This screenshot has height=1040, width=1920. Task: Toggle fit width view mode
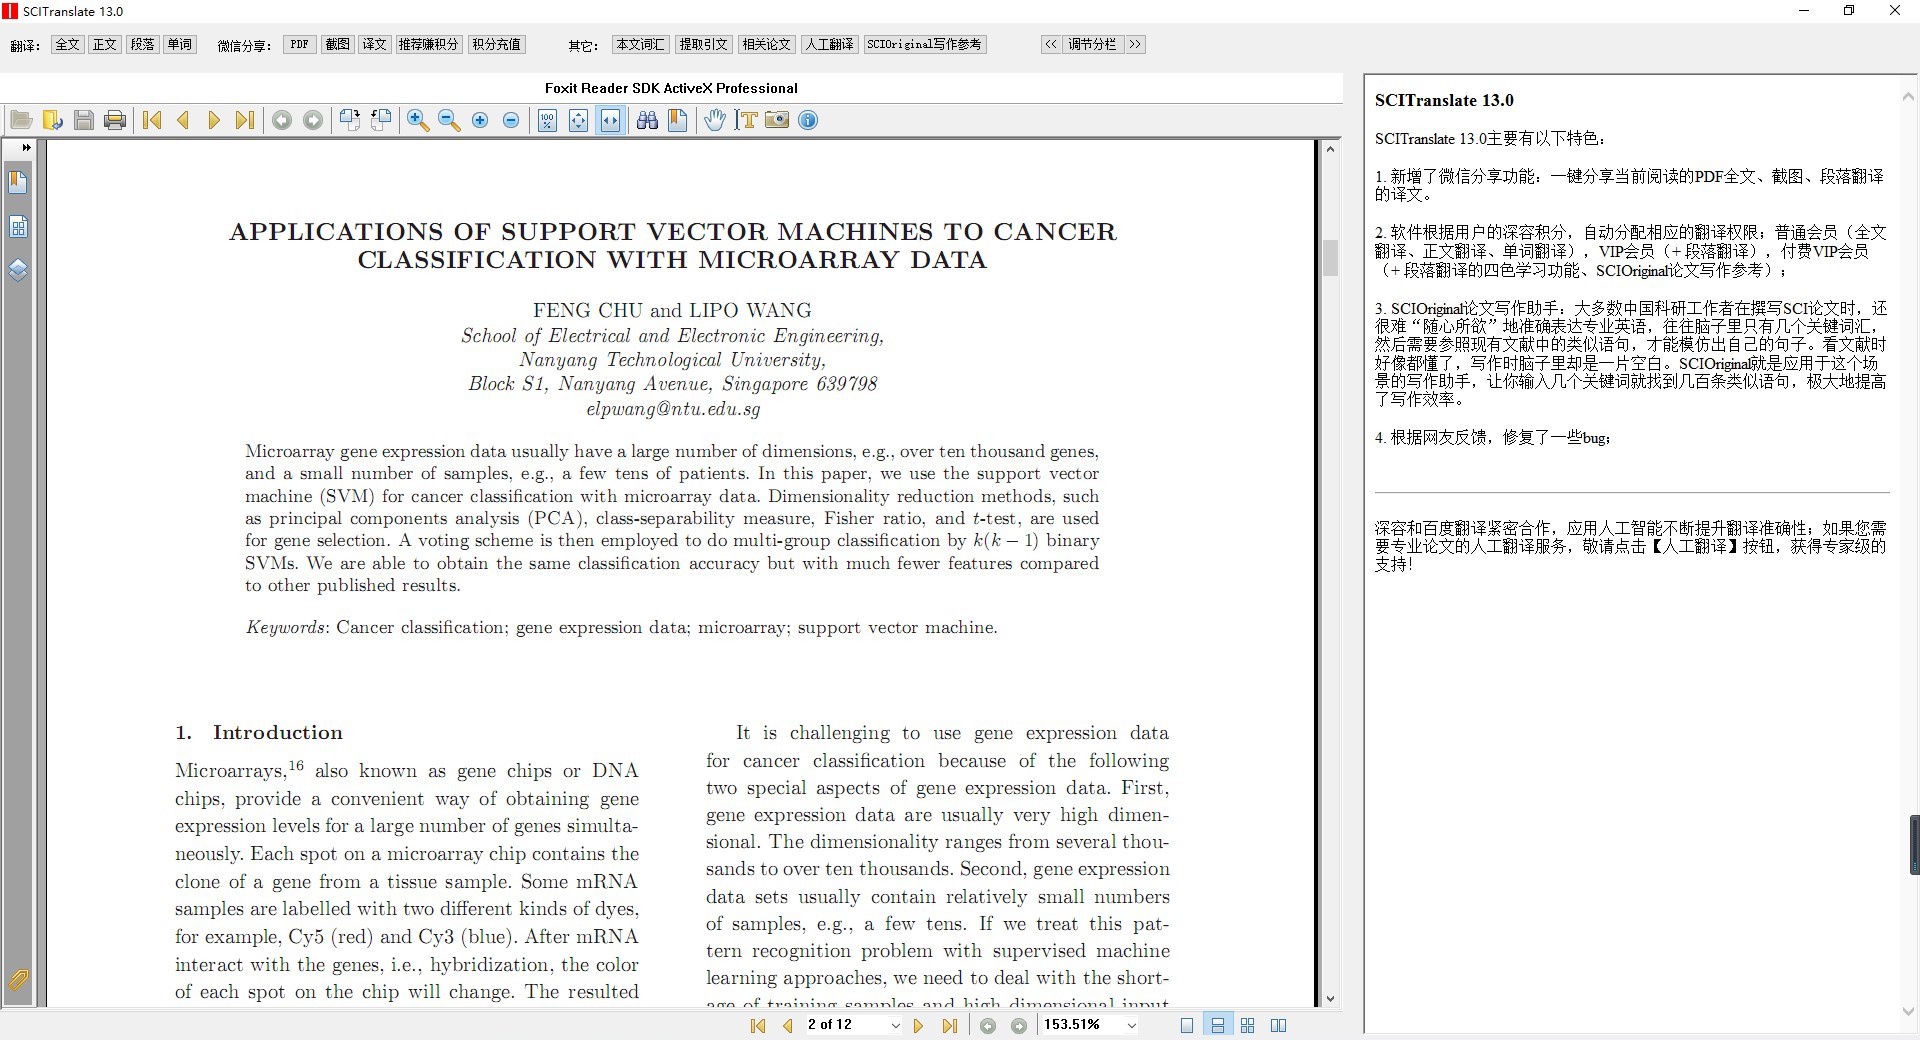click(610, 120)
